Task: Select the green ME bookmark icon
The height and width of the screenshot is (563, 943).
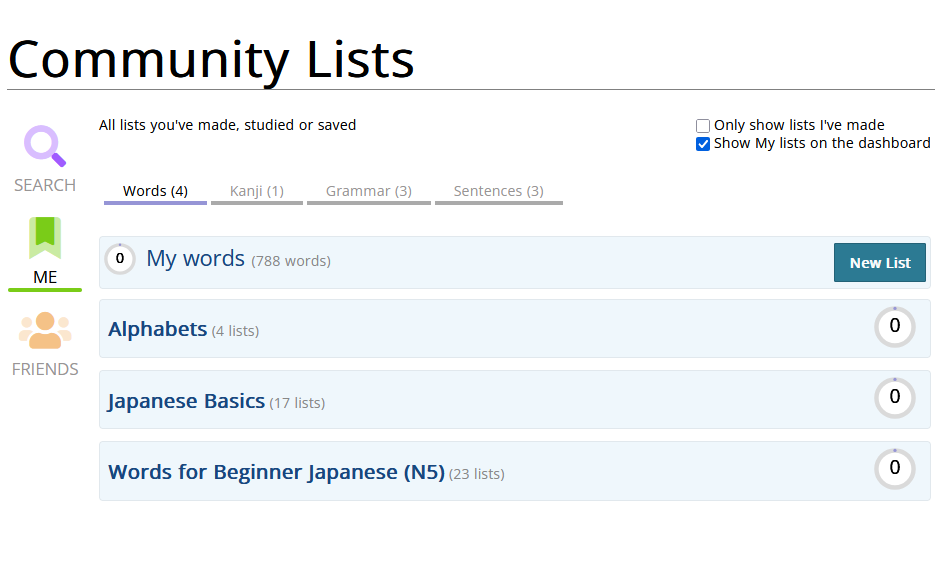Action: point(45,238)
